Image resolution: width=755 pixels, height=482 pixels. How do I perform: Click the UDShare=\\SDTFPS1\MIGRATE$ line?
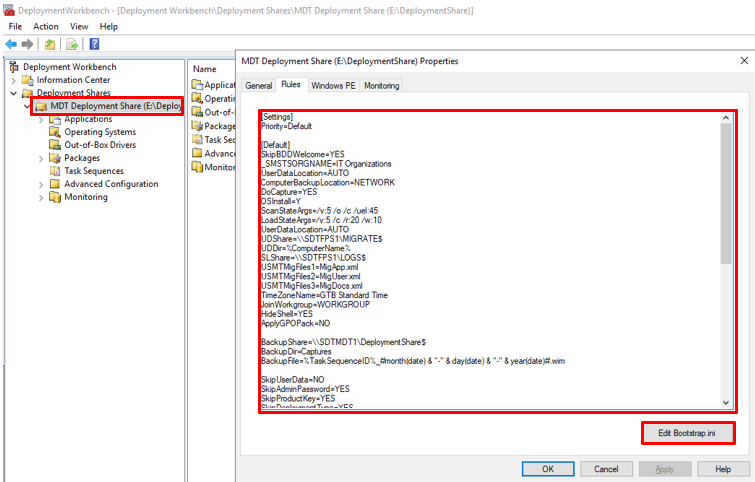[x=322, y=239]
